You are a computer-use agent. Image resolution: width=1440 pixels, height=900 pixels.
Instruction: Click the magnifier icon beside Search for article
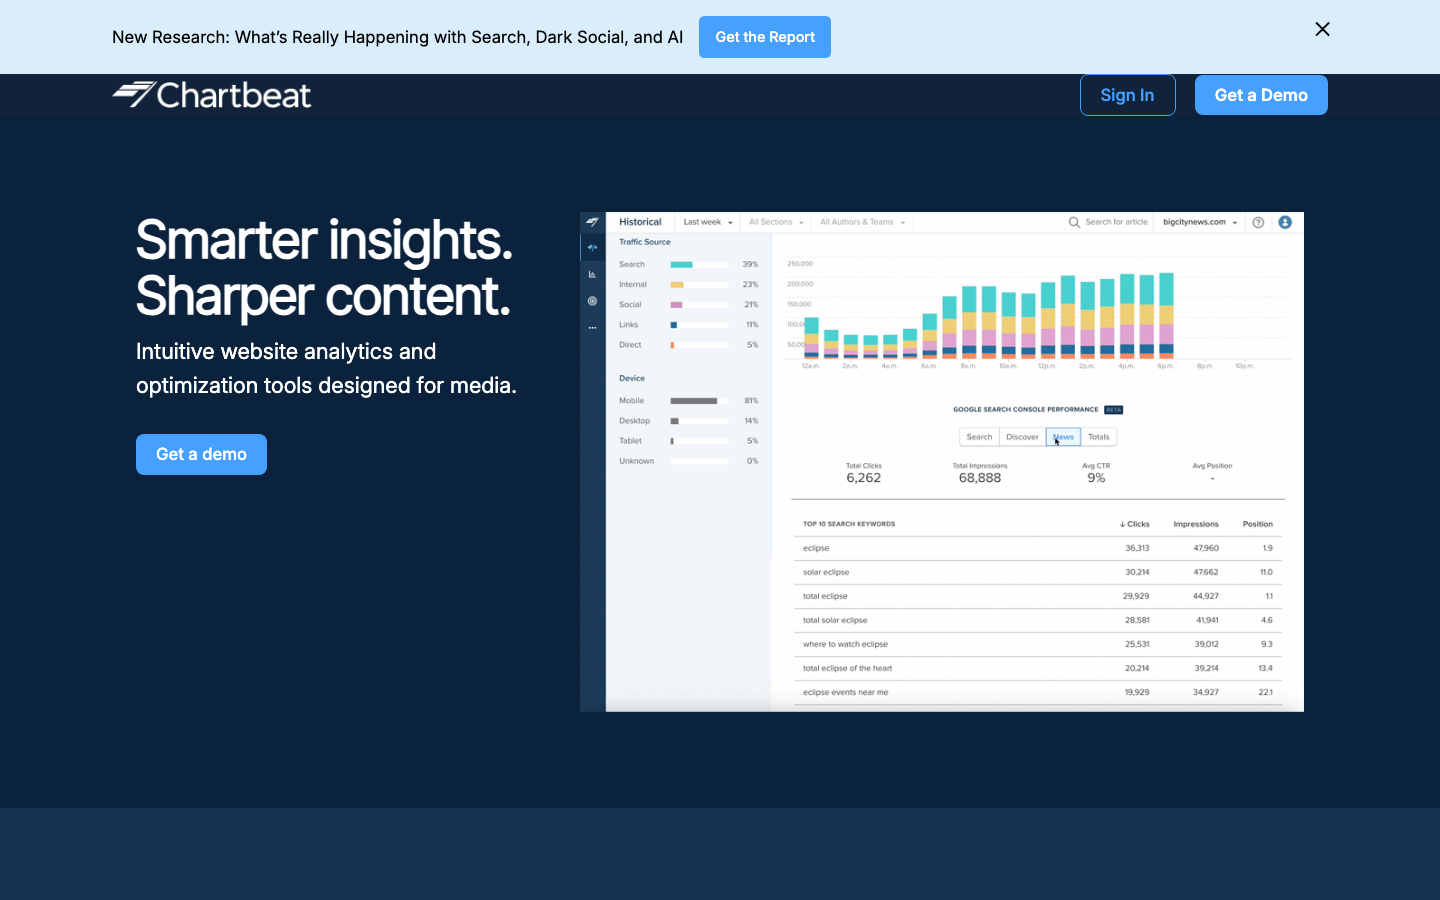coord(1074,222)
